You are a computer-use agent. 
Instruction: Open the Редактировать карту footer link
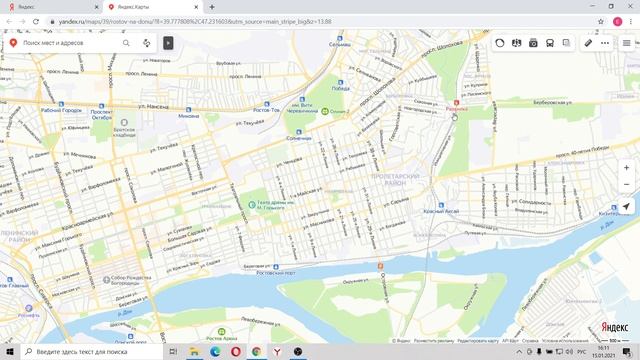tap(478, 341)
